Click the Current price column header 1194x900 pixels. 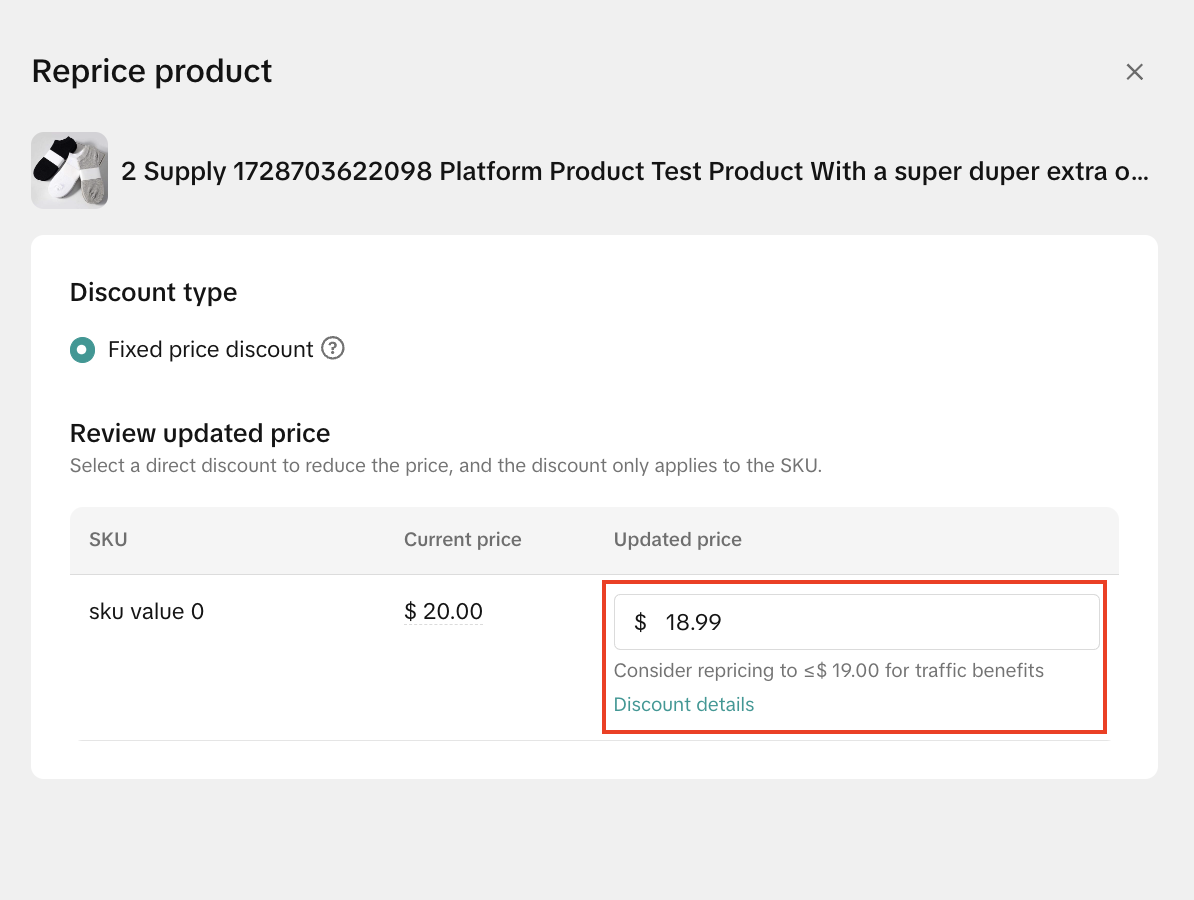(x=462, y=540)
